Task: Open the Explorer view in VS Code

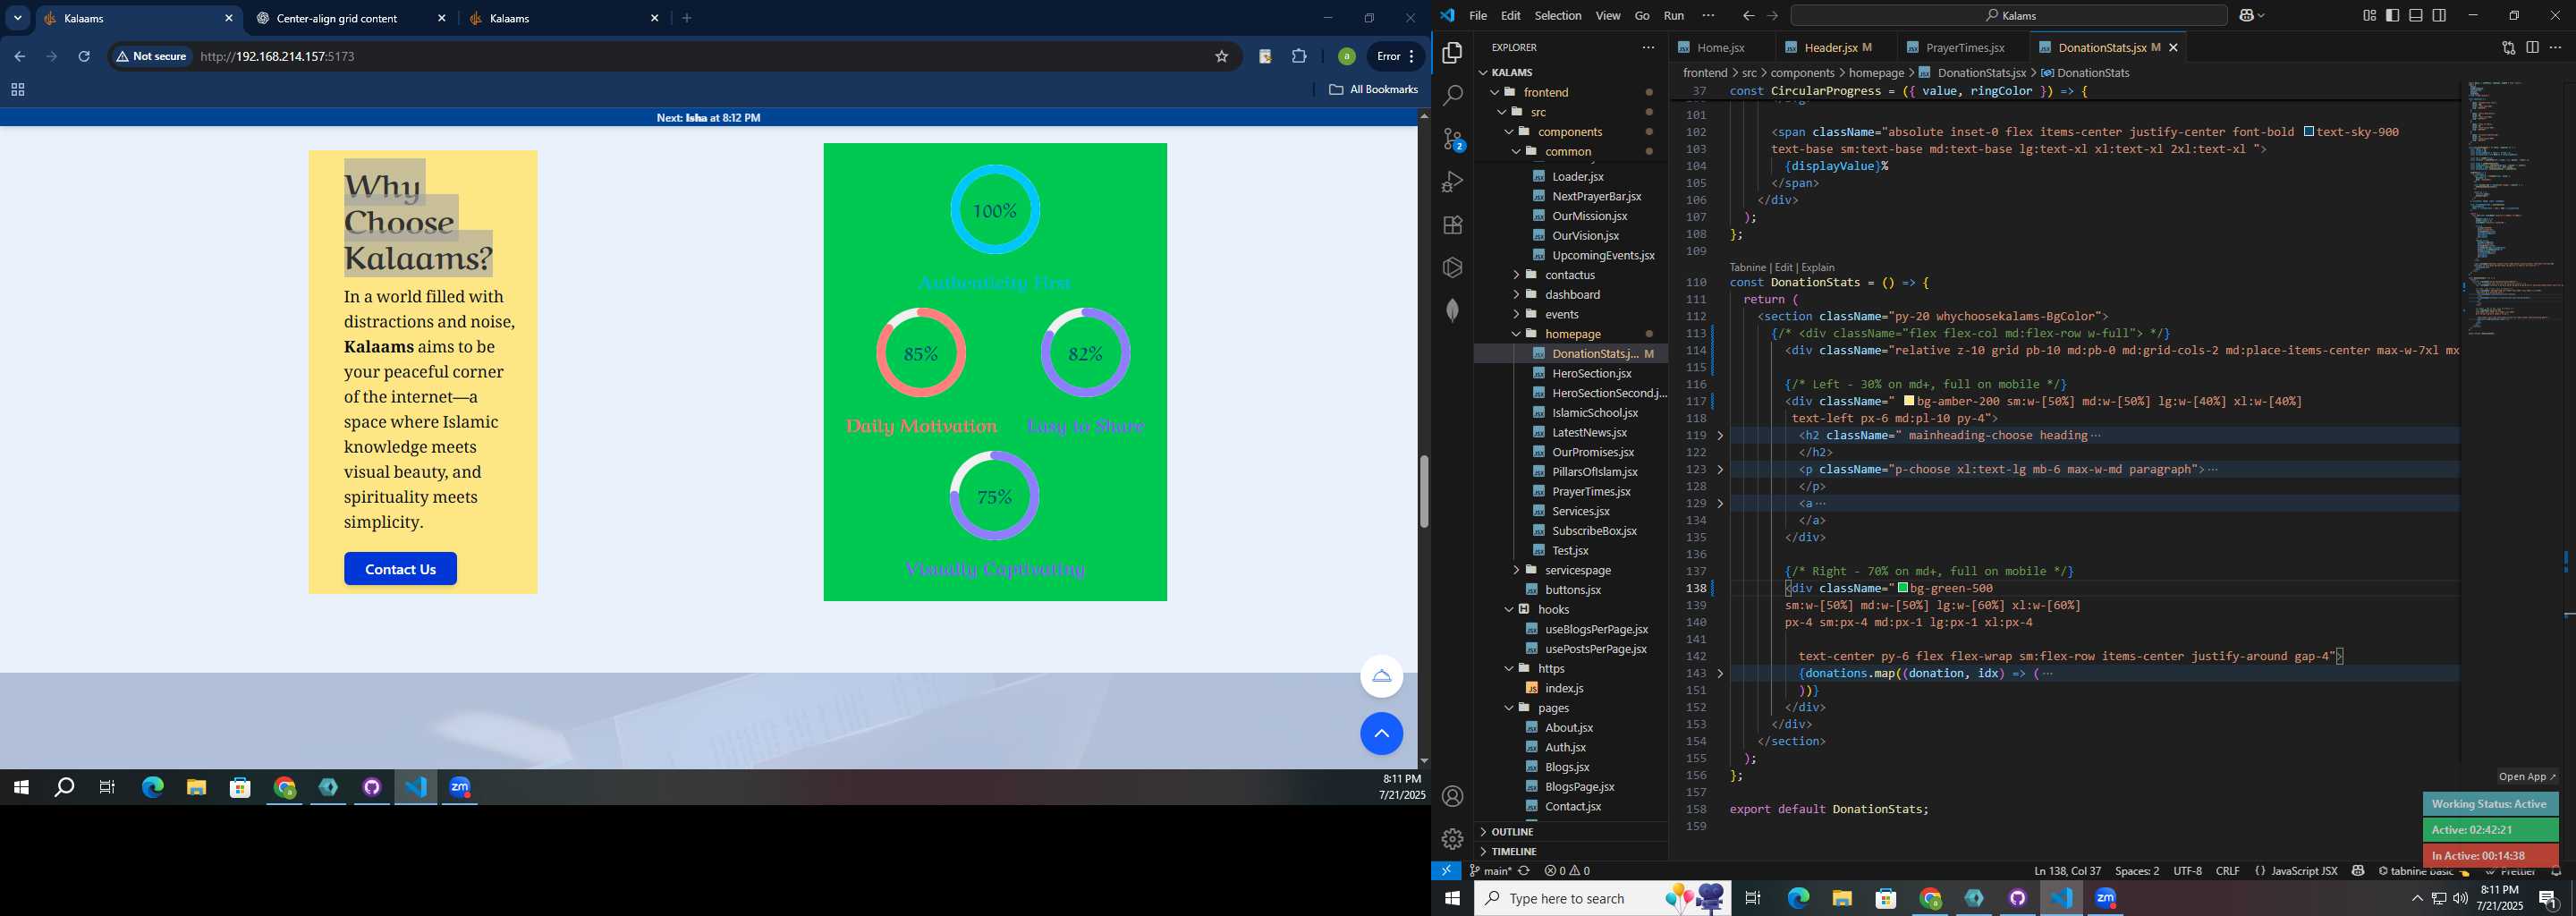Action: coord(1452,52)
